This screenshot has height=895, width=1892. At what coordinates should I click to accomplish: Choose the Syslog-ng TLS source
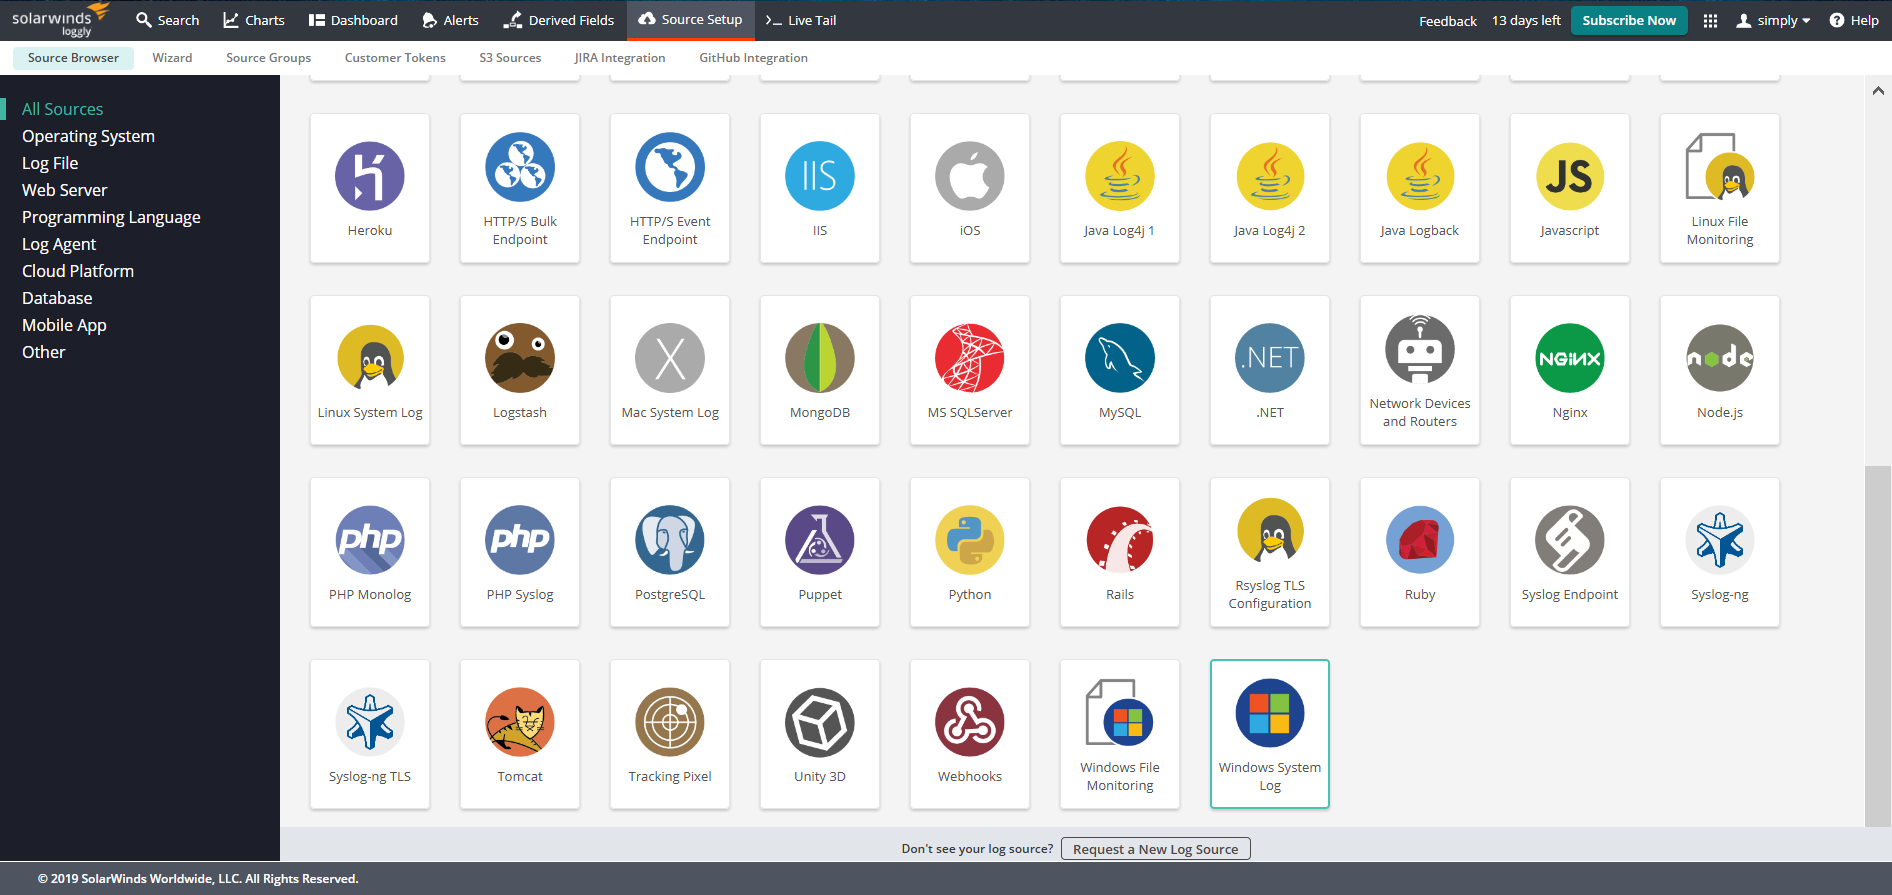tap(370, 734)
